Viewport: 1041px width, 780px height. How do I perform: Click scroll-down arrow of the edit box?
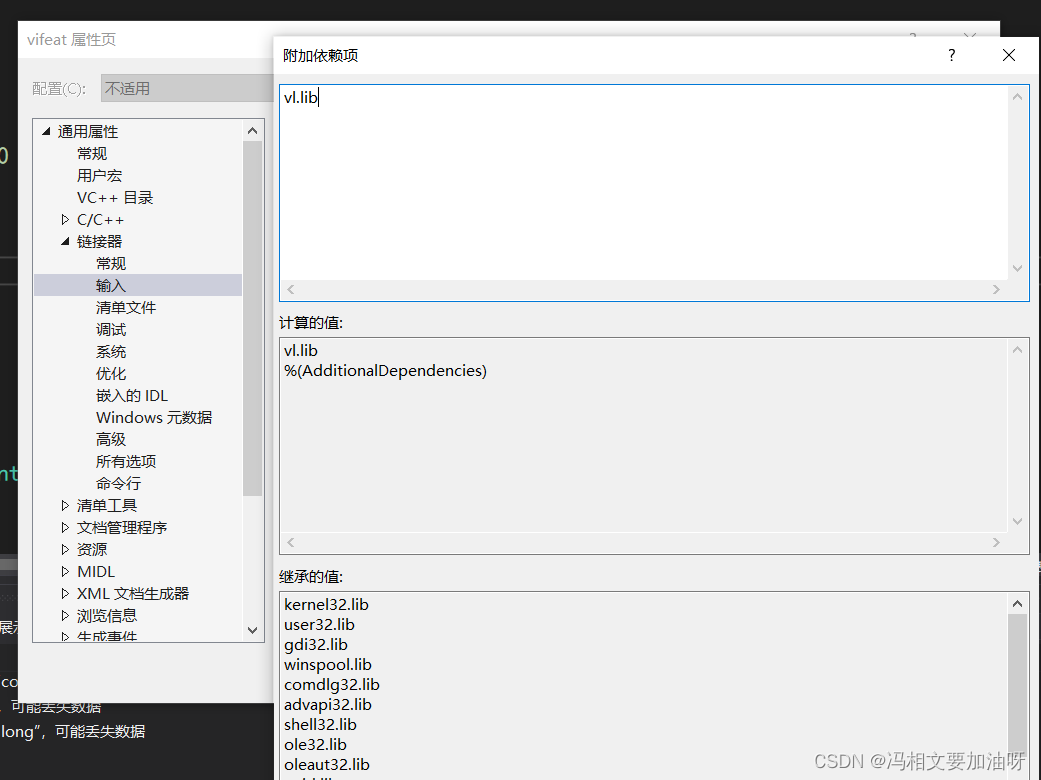coord(1017,268)
